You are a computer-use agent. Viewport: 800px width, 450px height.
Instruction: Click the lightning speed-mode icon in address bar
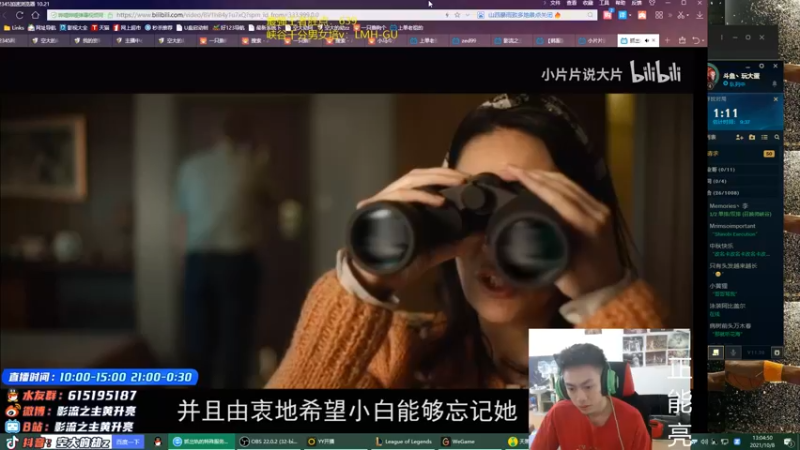click(447, 15)
